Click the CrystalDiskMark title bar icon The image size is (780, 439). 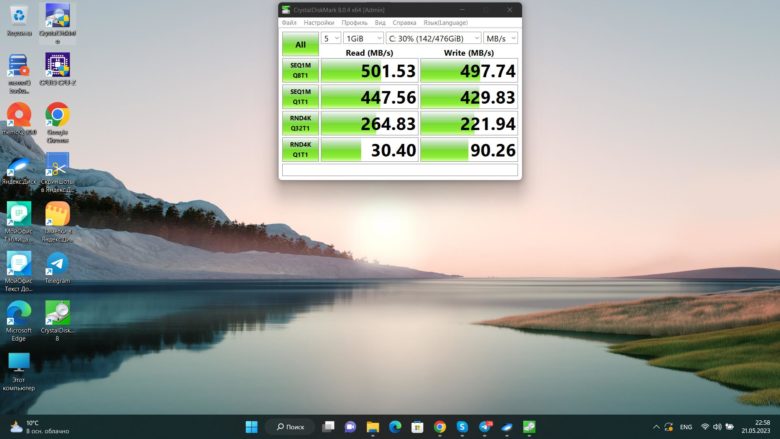click(x=286, y=10)
